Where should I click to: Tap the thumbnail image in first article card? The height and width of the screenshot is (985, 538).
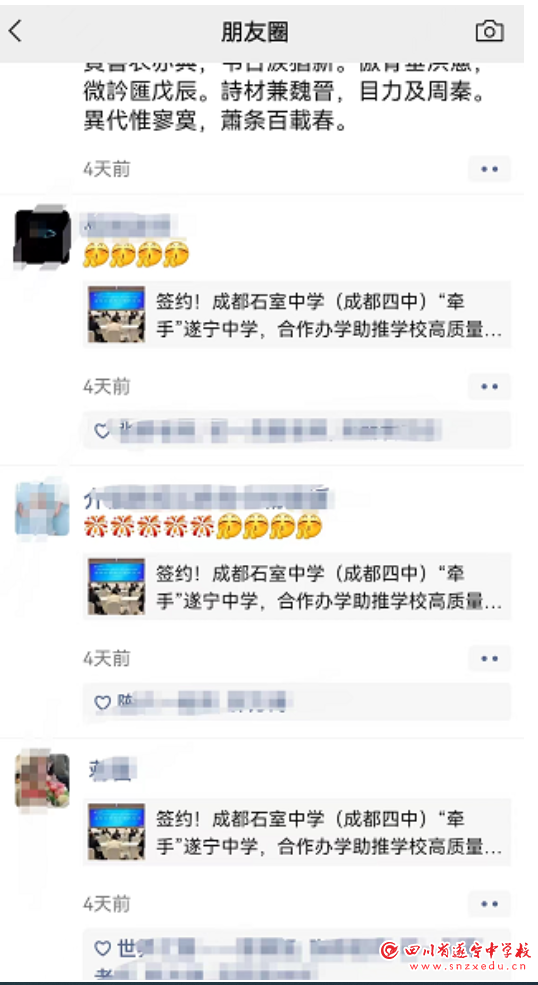coord(116,315)
